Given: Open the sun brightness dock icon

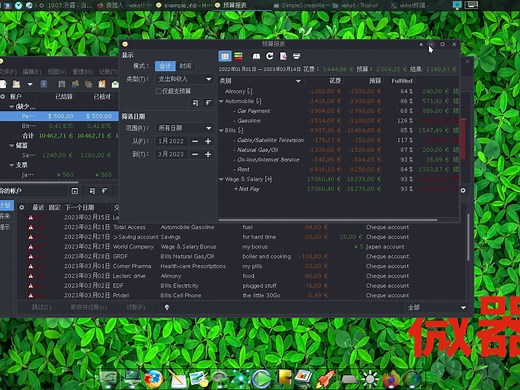Looking at the screenshot, I should click(x=370, y=379).
